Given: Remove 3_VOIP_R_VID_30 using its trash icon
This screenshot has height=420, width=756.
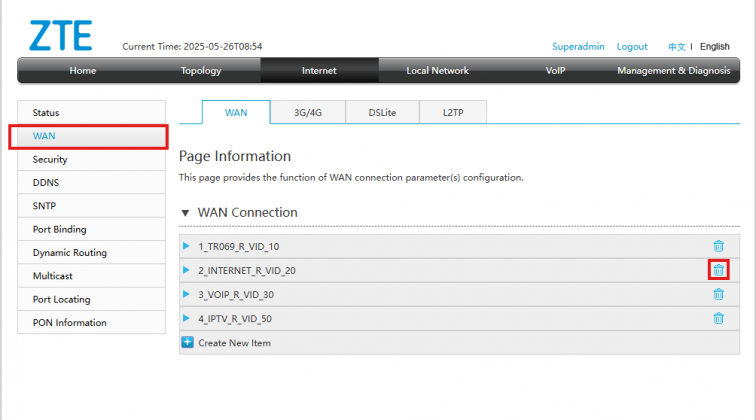Looking at the screenshot, I should pos(718,294).
